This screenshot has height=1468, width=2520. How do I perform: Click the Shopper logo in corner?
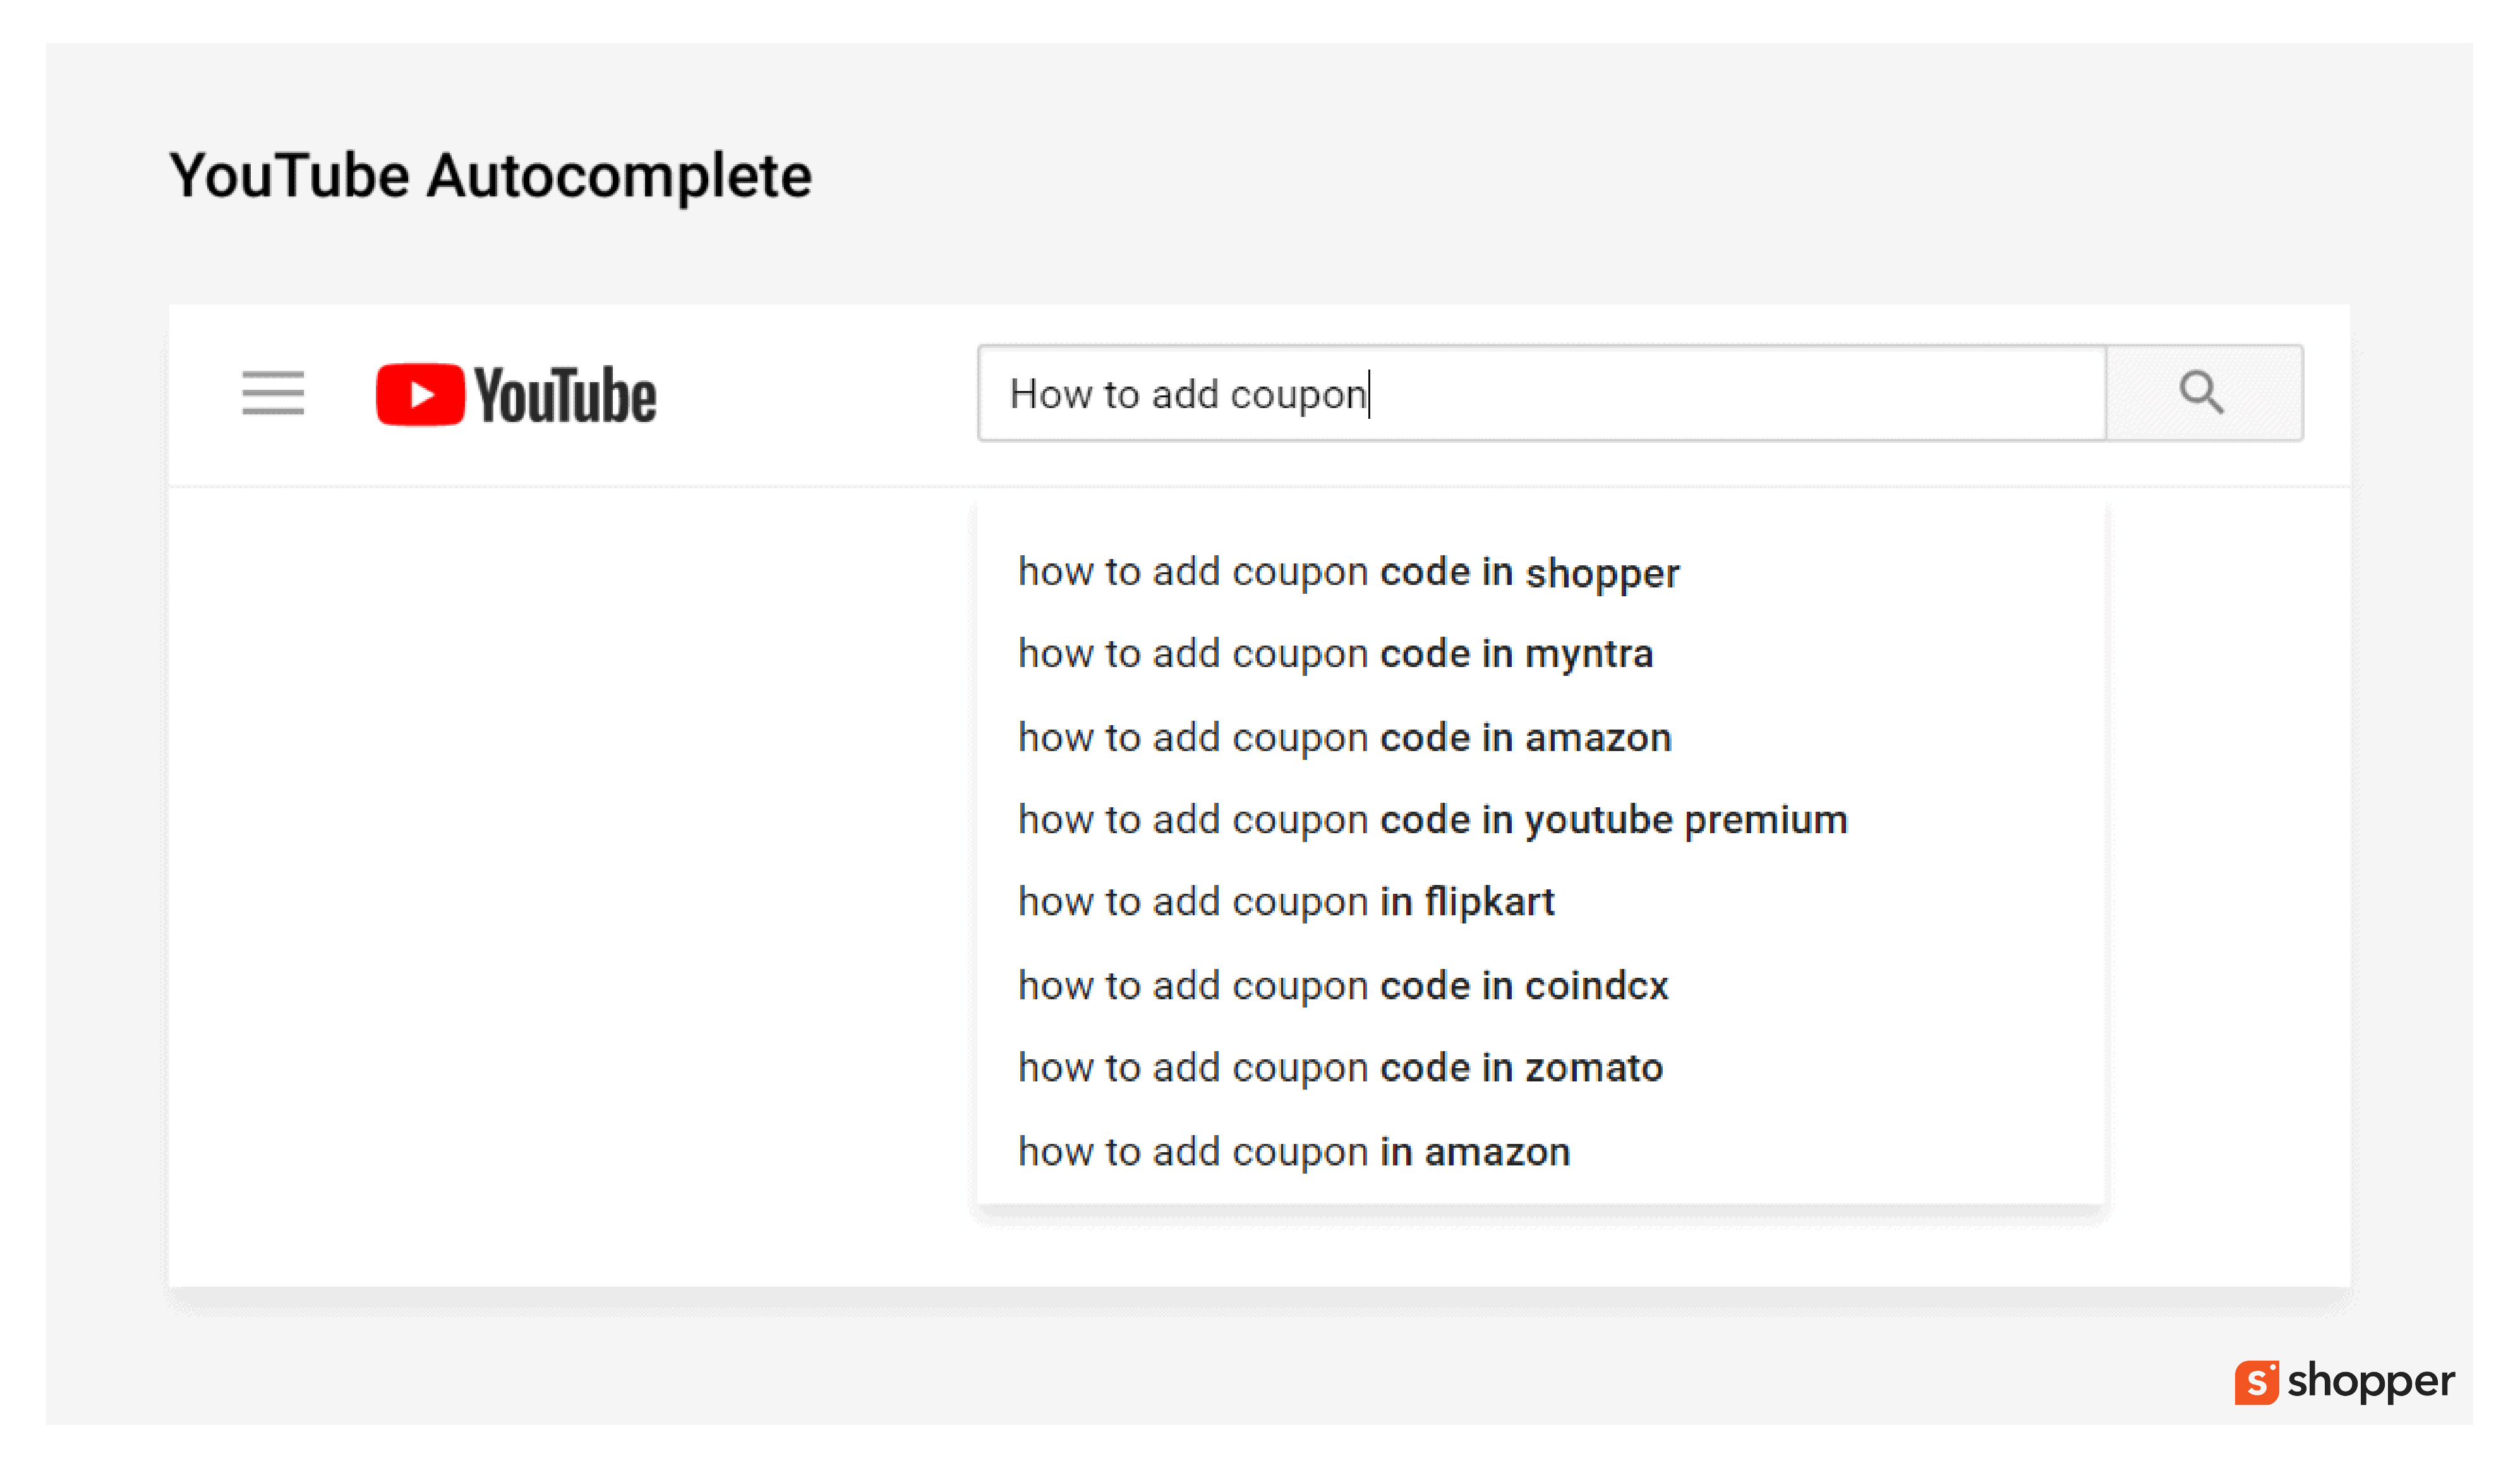[x=2344, y=1382]
